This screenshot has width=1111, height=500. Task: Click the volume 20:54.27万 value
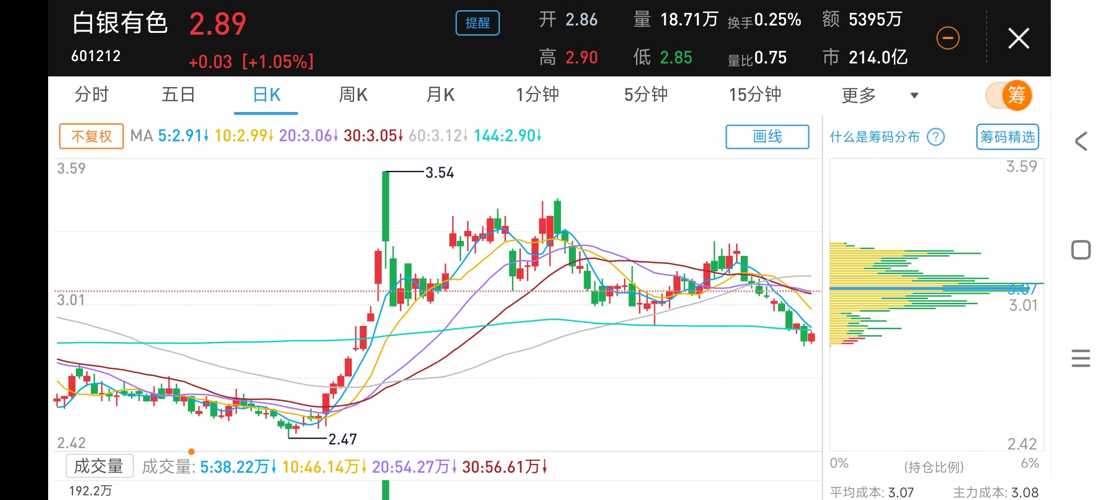[414, 467]
